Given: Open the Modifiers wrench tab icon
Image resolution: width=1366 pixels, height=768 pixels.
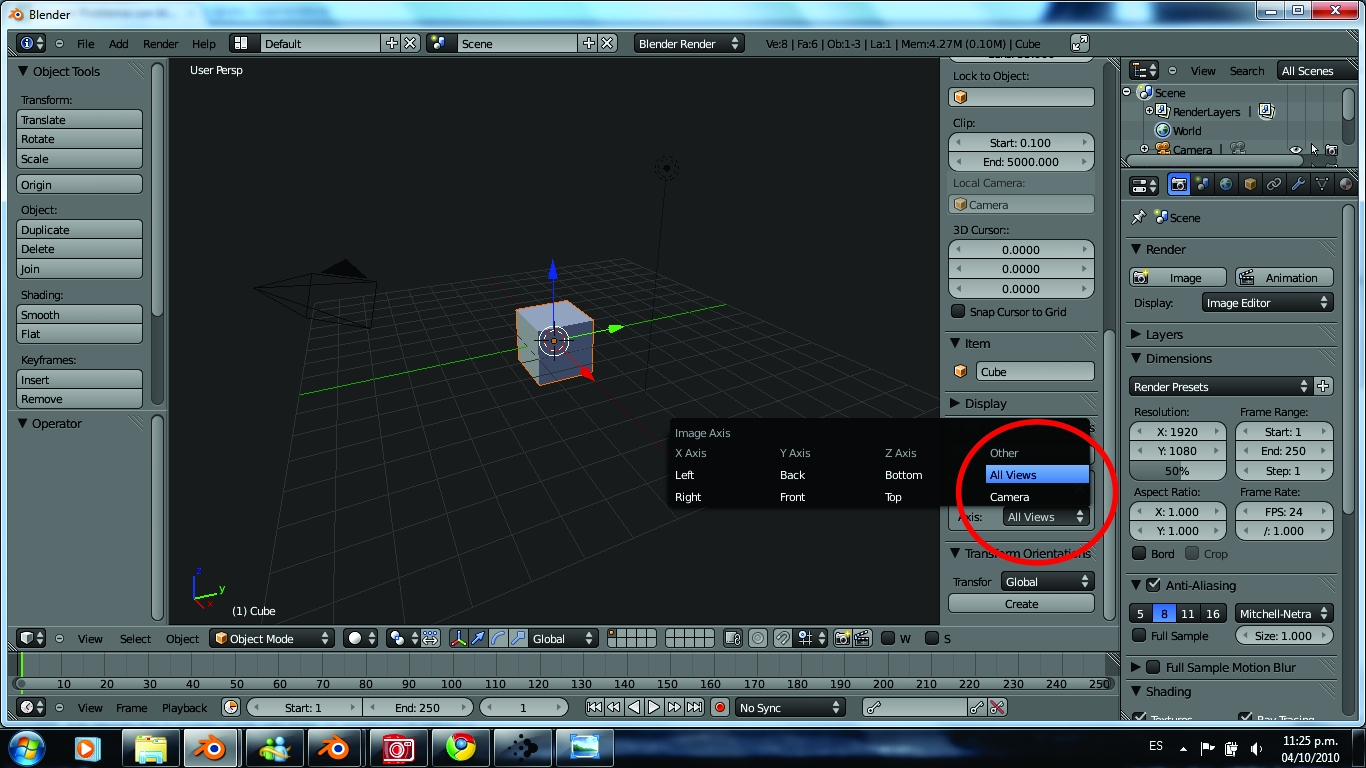Looking at the screenshot, I should tap(1298, 185).
